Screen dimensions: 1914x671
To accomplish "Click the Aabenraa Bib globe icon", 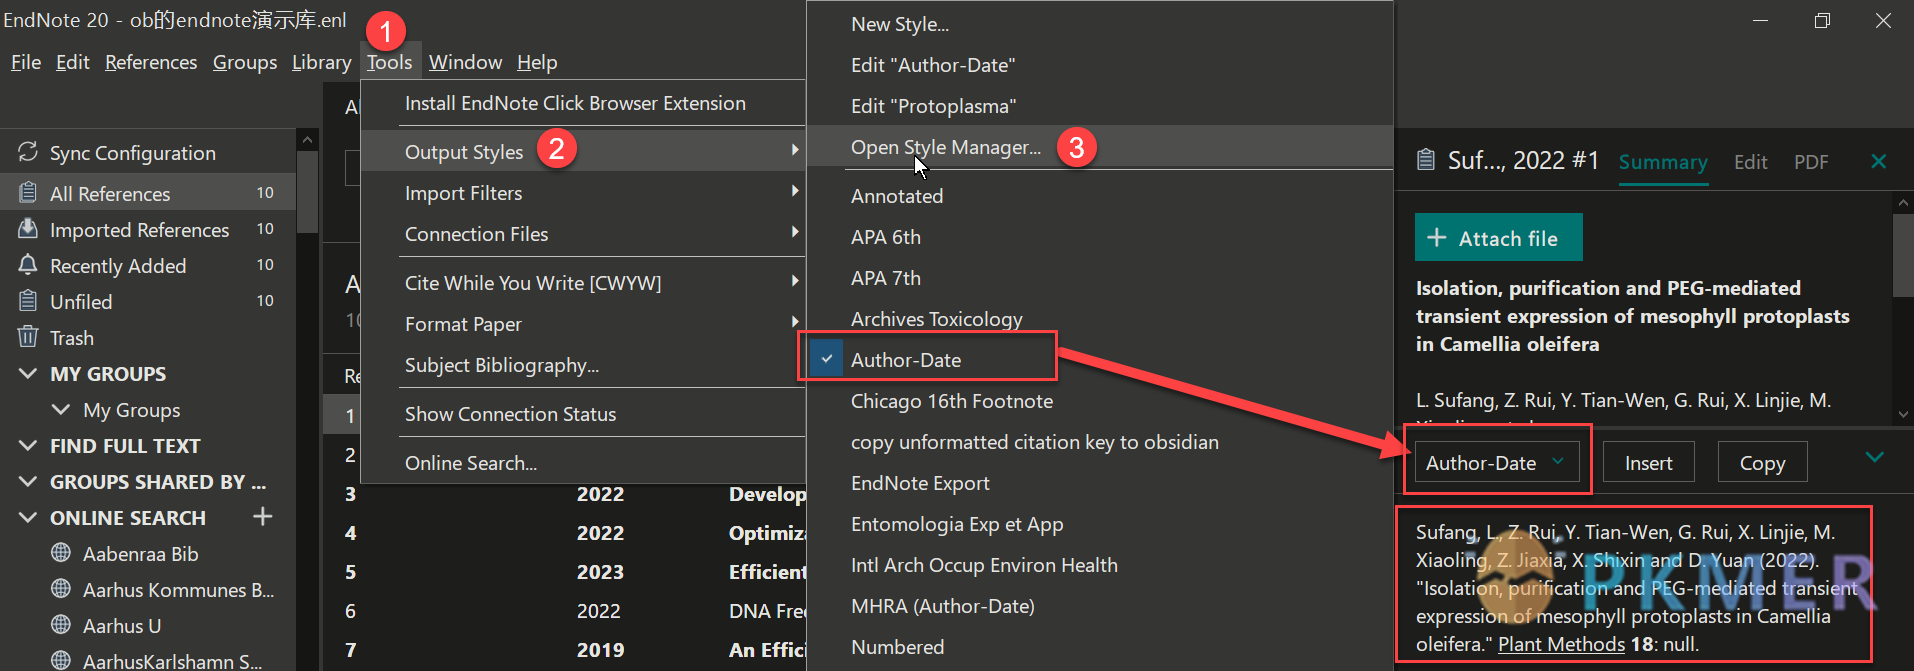I will [x=61, y=553].
